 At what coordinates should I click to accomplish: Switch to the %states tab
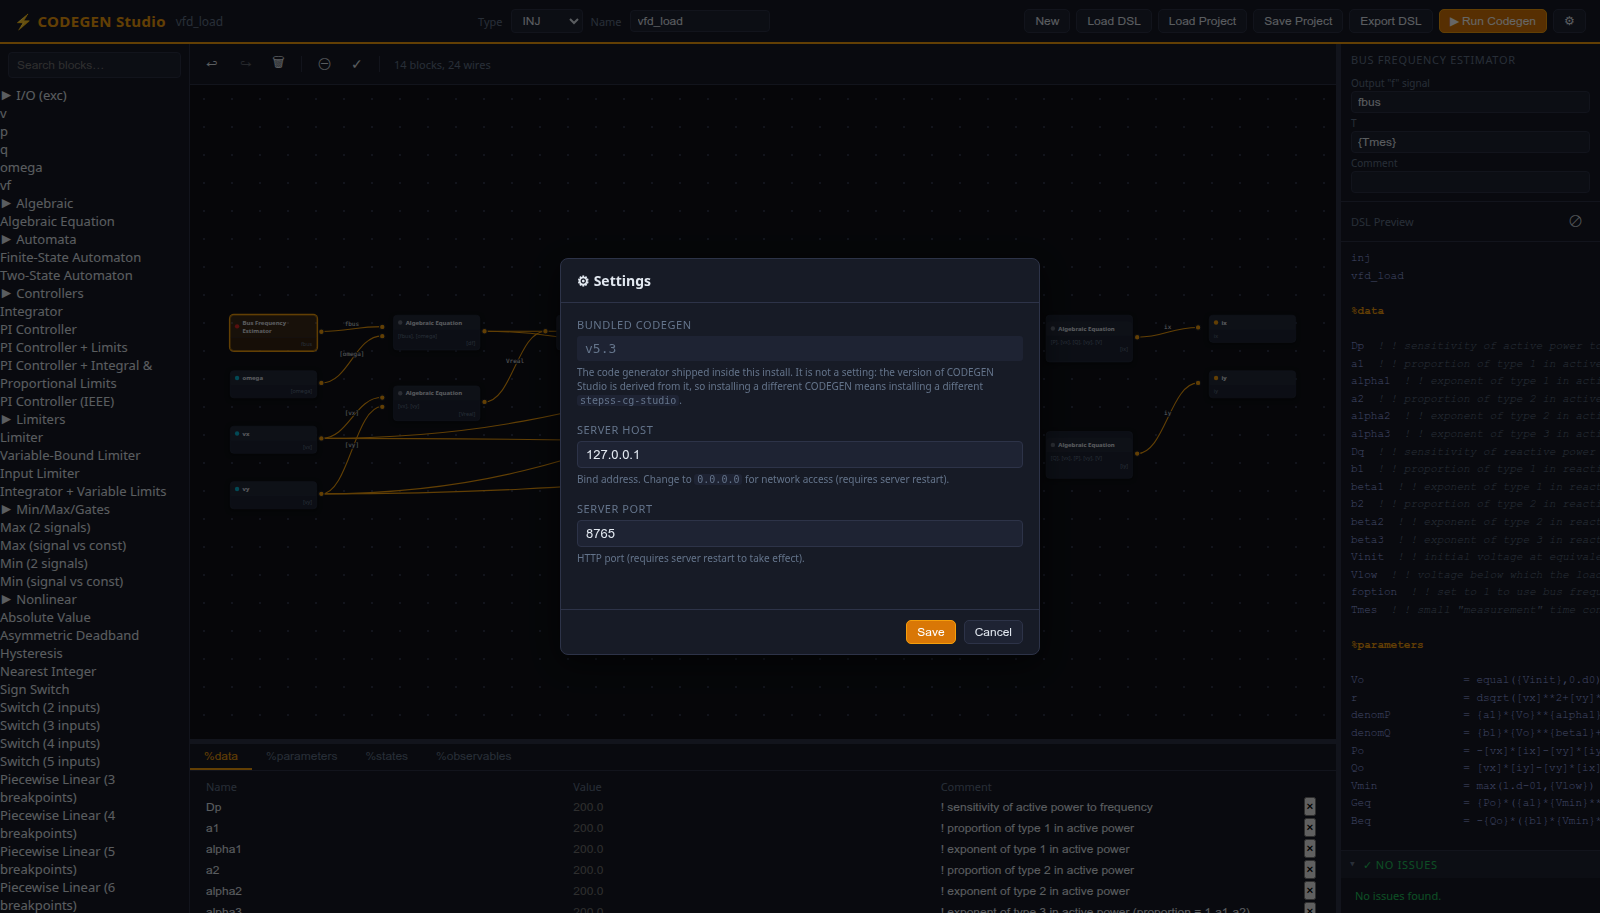(387, 756)
